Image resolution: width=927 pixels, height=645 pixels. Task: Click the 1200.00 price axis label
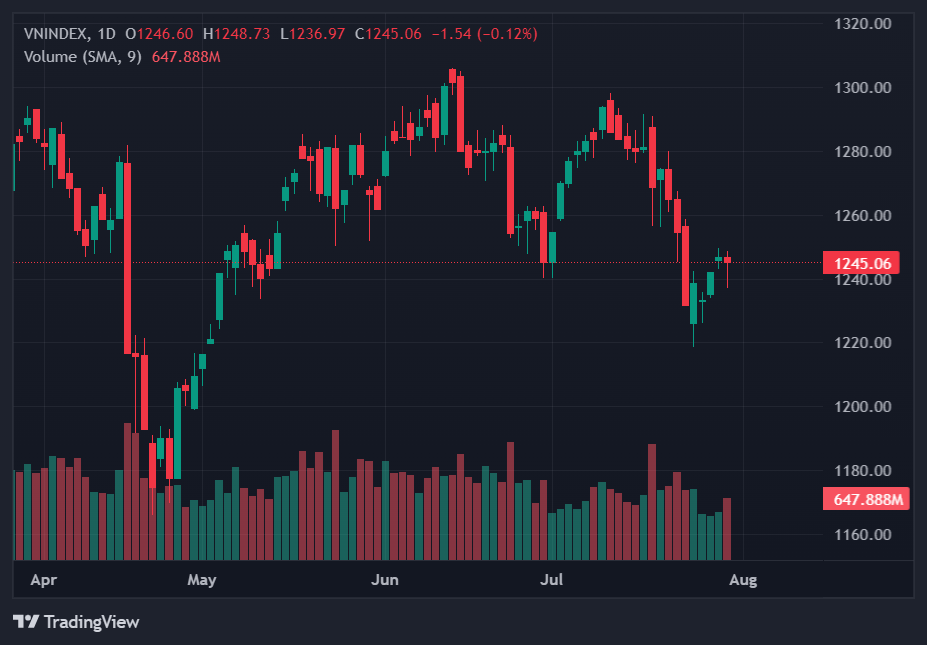pyautogui.click(x=862, y=407)
